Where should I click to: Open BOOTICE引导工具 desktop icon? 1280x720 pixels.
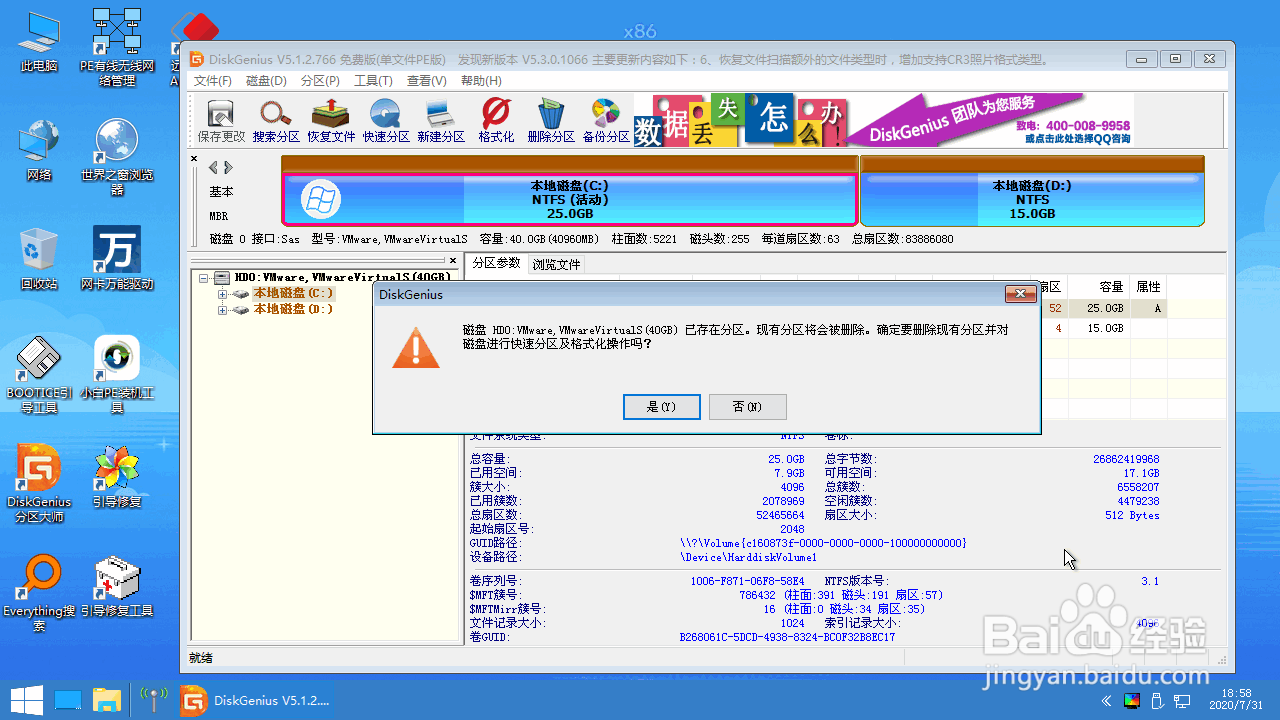tap(39, 375)
